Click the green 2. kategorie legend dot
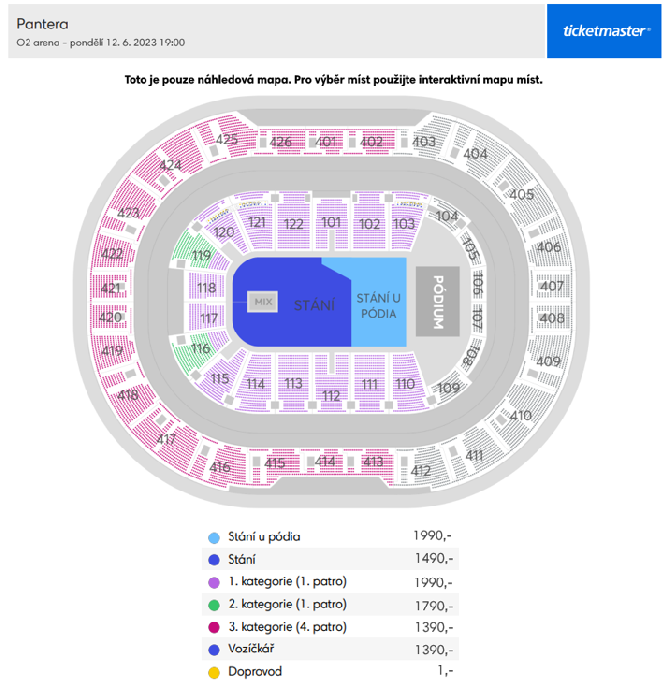This screenshot has height=680, width=670. tap(214, 605)
